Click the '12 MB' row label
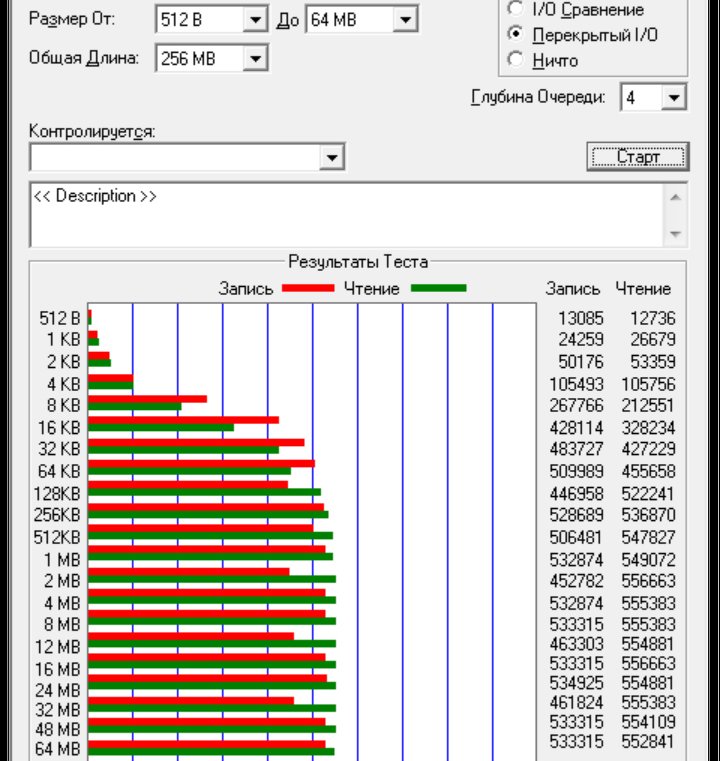The height and width of the screenshot is (761, 720). 58,647
